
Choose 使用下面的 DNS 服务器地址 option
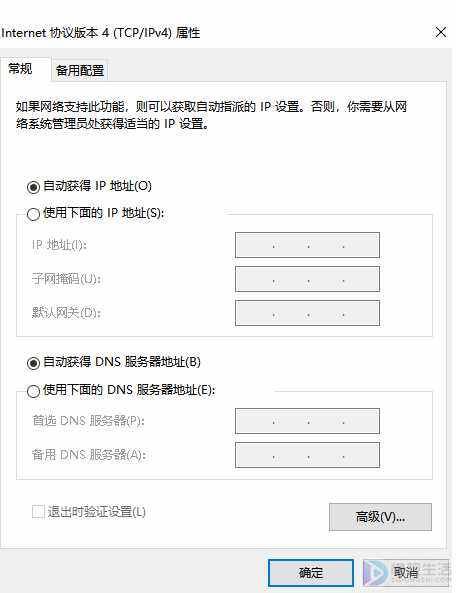pos(33,391)
